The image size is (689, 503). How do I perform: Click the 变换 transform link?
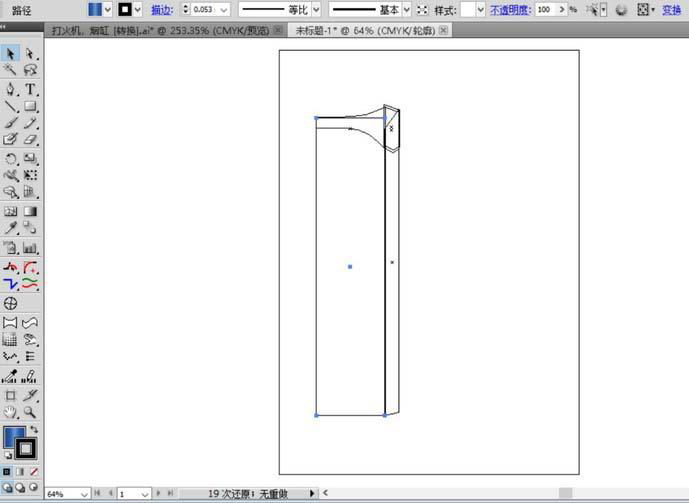(672, 9)
